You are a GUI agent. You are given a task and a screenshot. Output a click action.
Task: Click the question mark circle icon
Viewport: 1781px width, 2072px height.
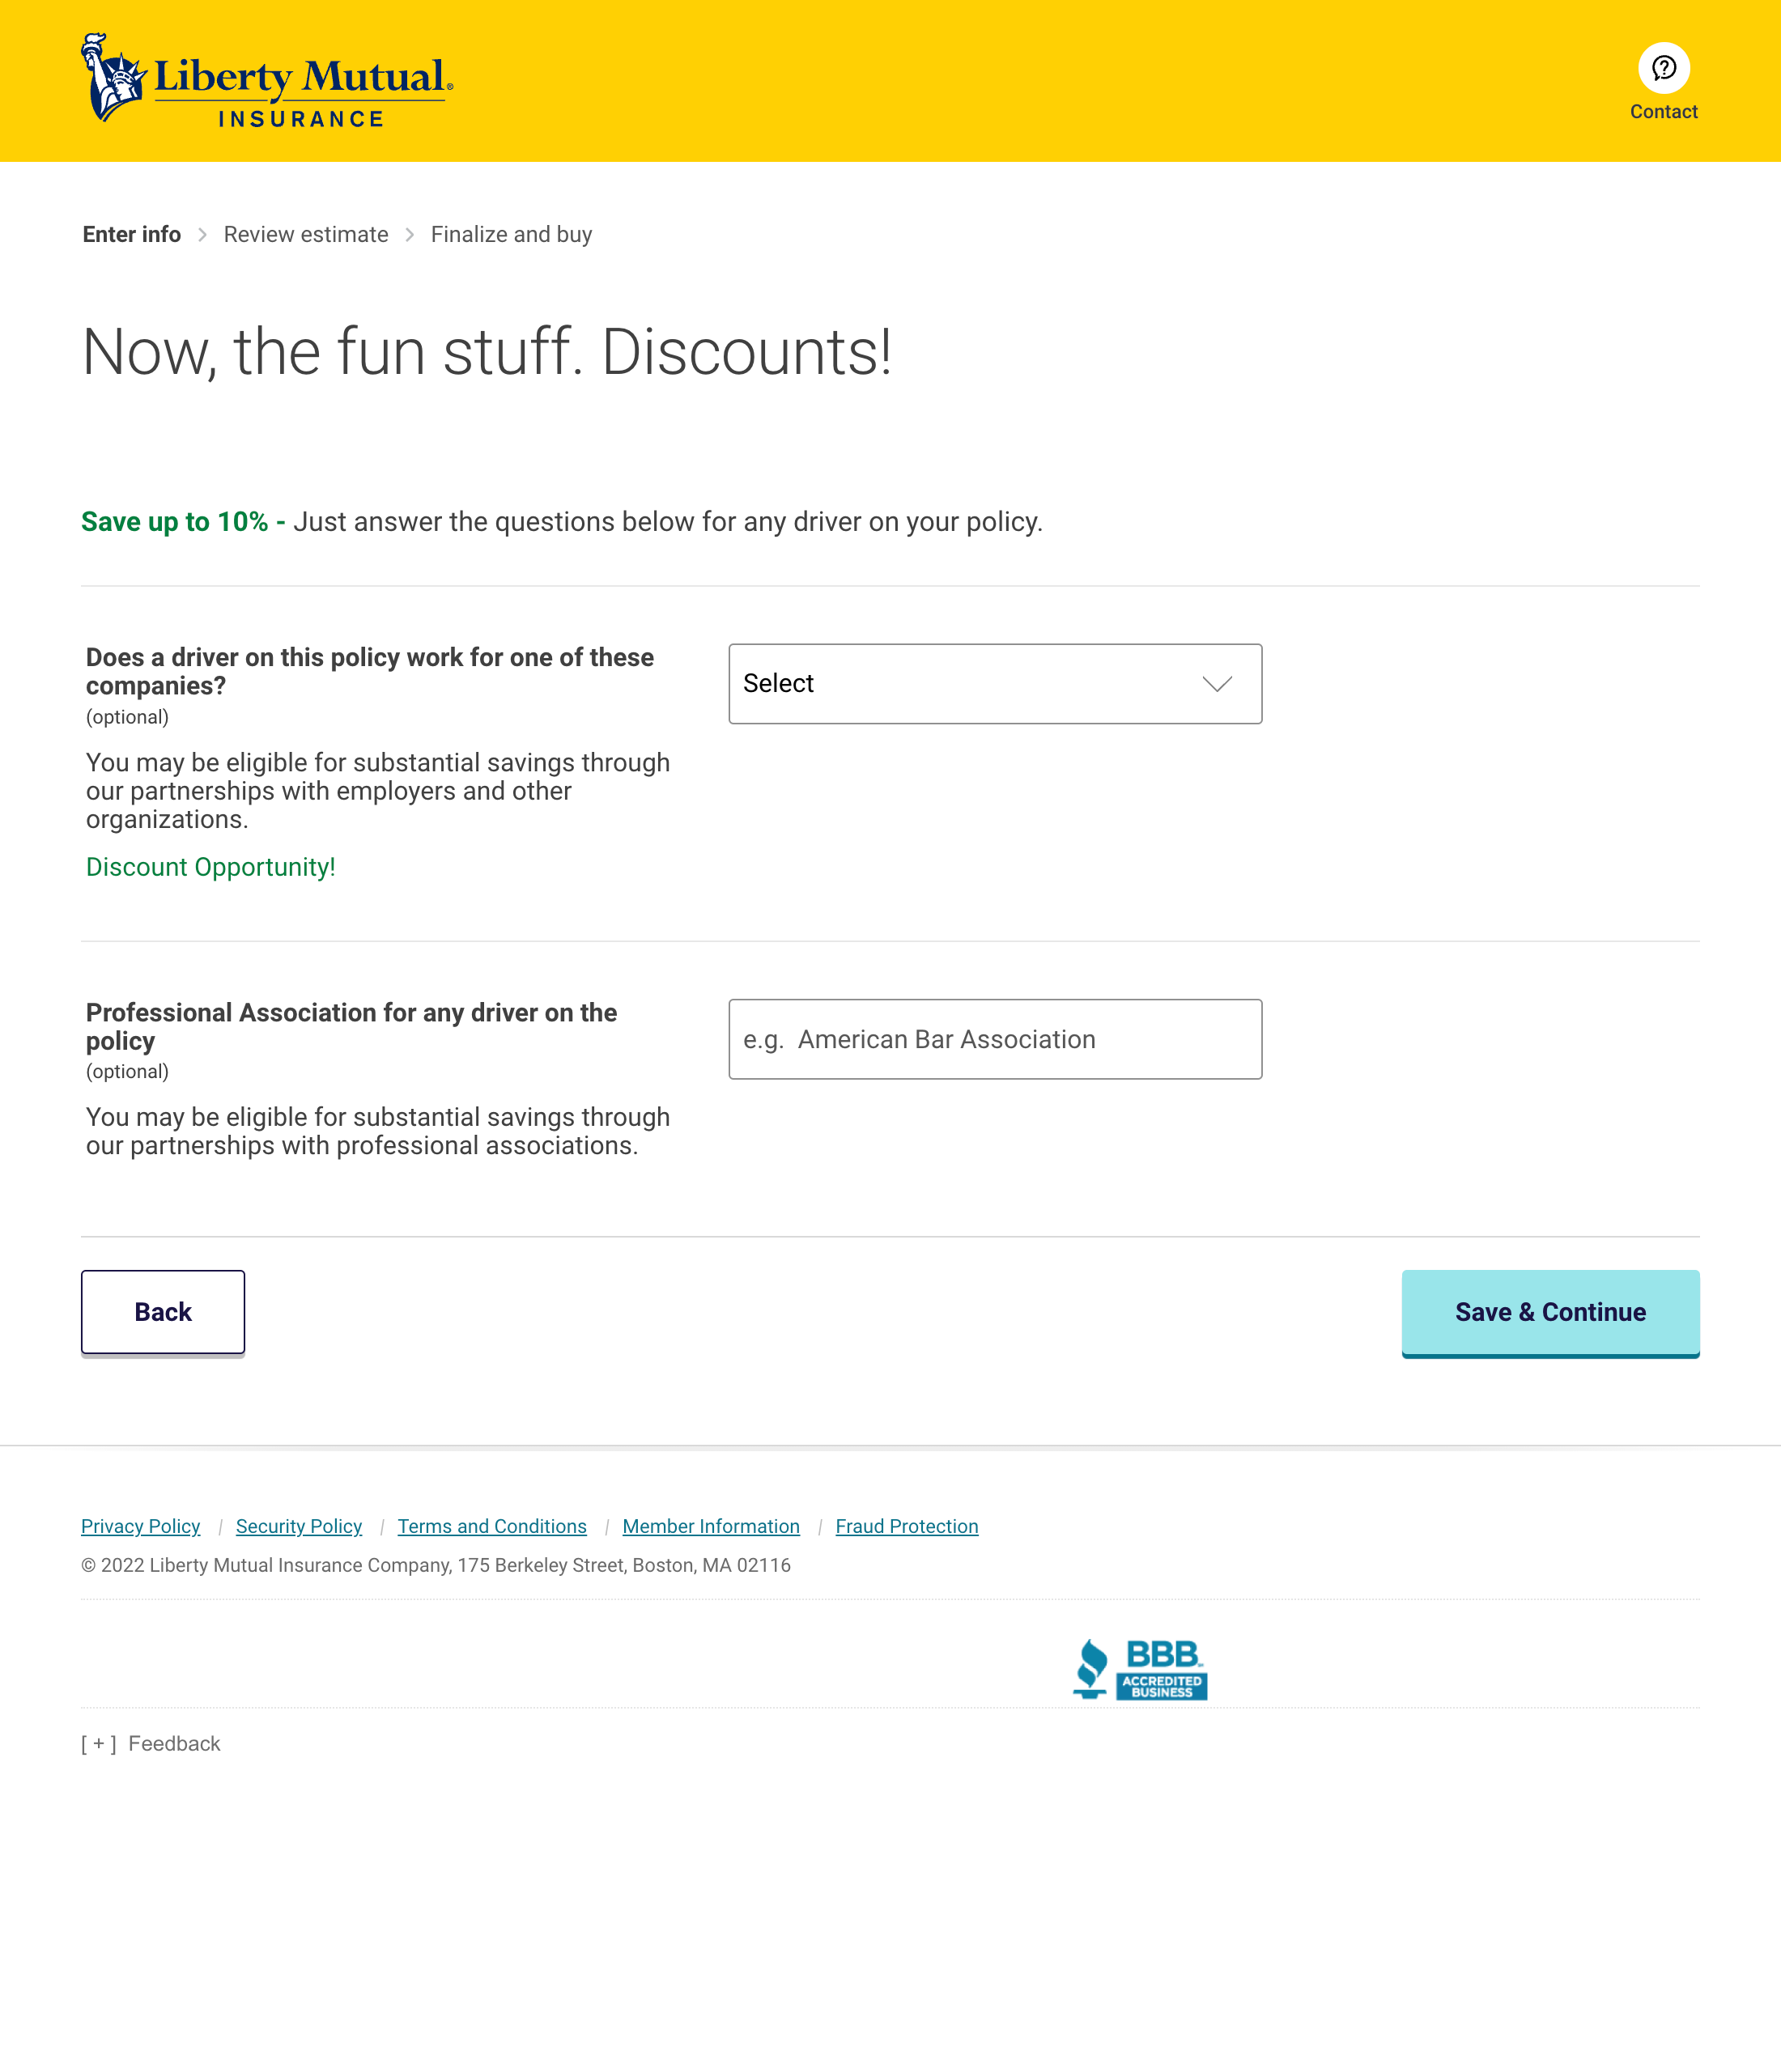(x=1663, y=67)
